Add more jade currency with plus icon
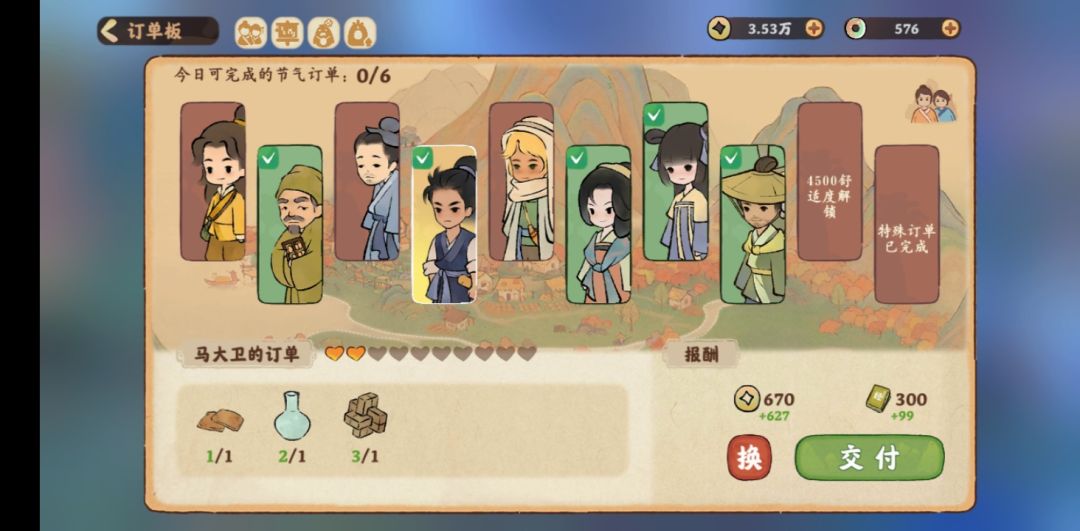Viewport: 1080px width, 531px height. 950,28
